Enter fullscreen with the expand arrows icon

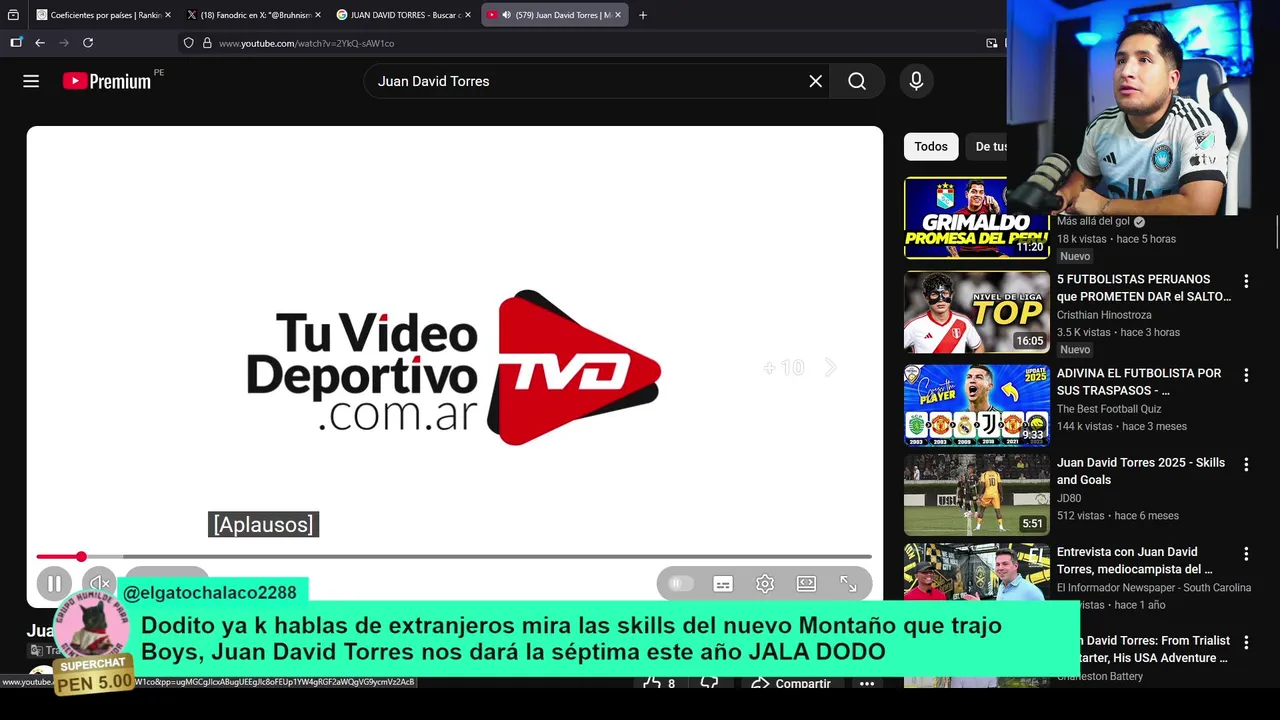848,583
